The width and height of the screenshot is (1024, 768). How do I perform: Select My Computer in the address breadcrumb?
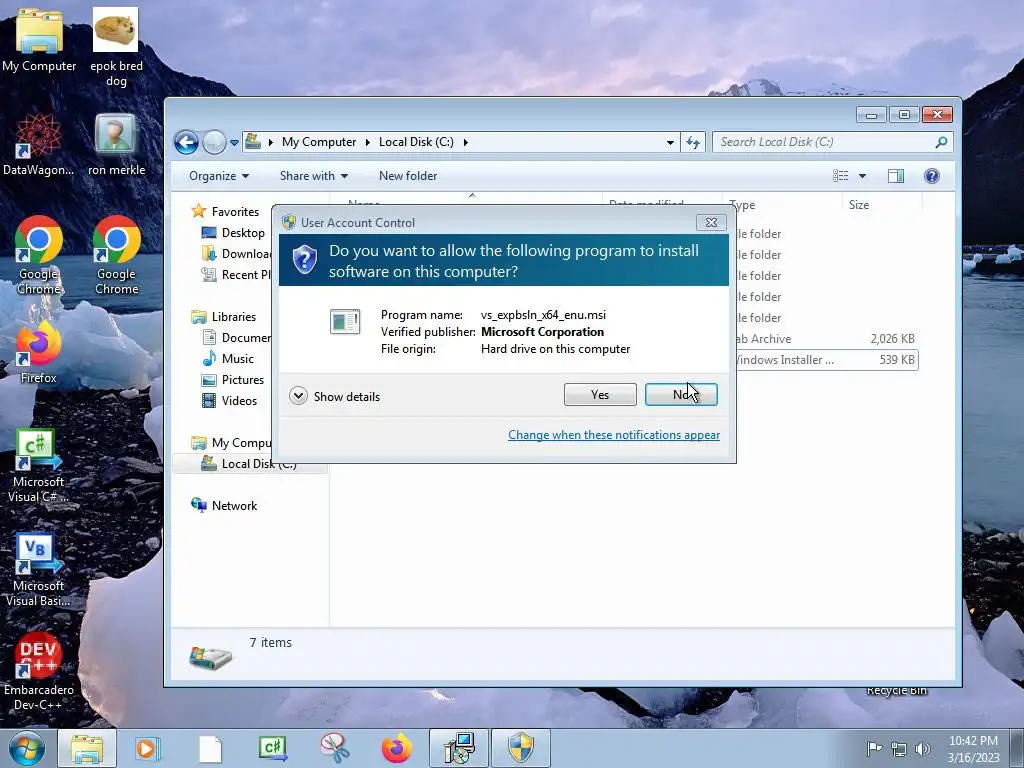(319, 142)
